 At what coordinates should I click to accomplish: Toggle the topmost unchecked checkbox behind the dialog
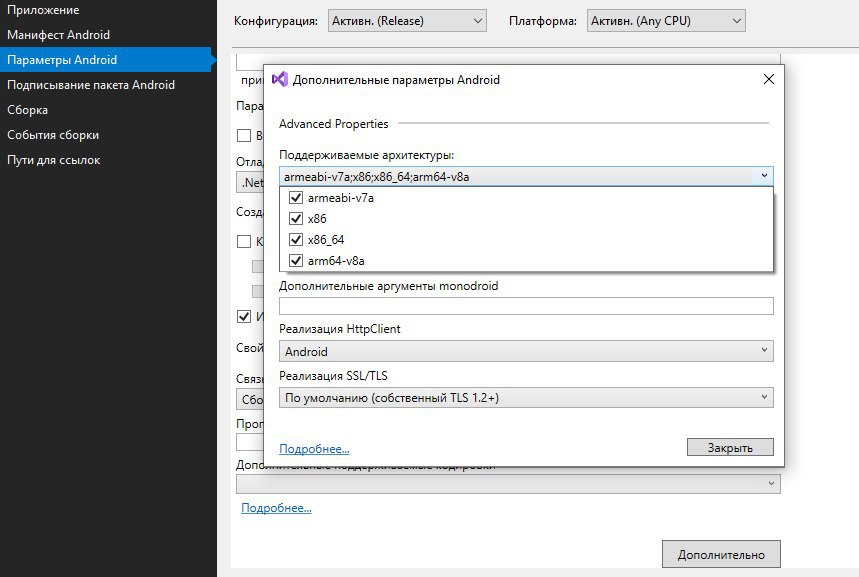[x=244, y=135]
